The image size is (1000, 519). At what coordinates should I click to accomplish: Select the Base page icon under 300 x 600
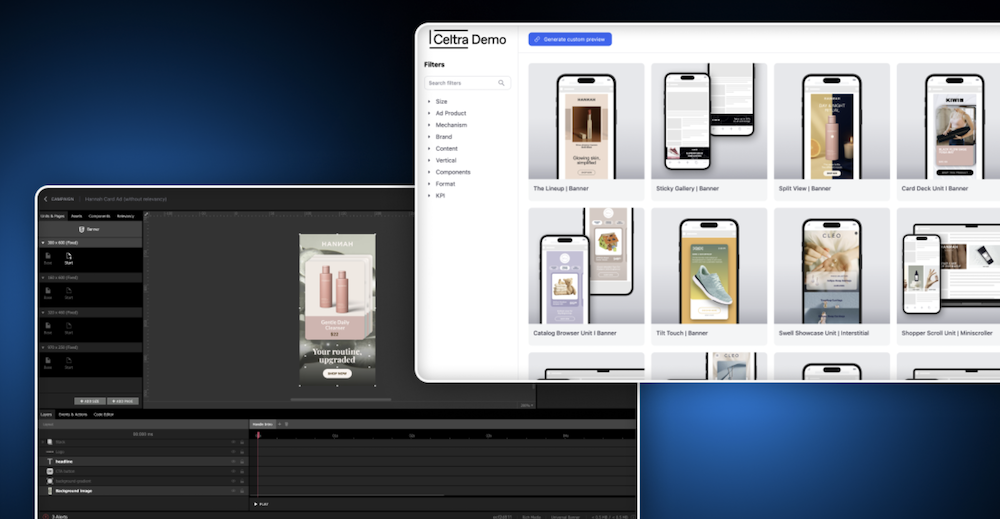point(48,258)
